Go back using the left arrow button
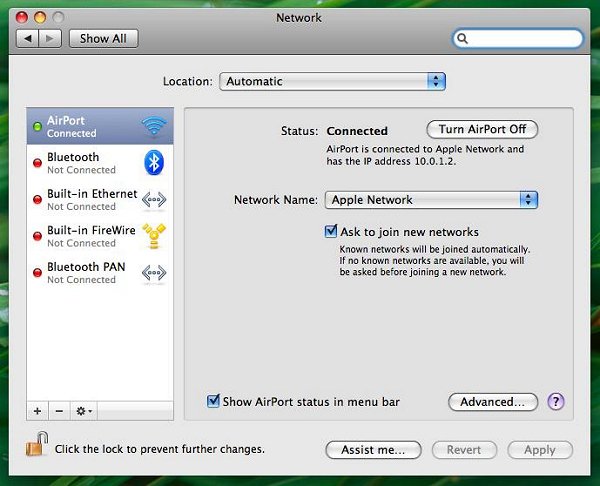The height and width of the screenshot is (486, 600). coord(28,38)
